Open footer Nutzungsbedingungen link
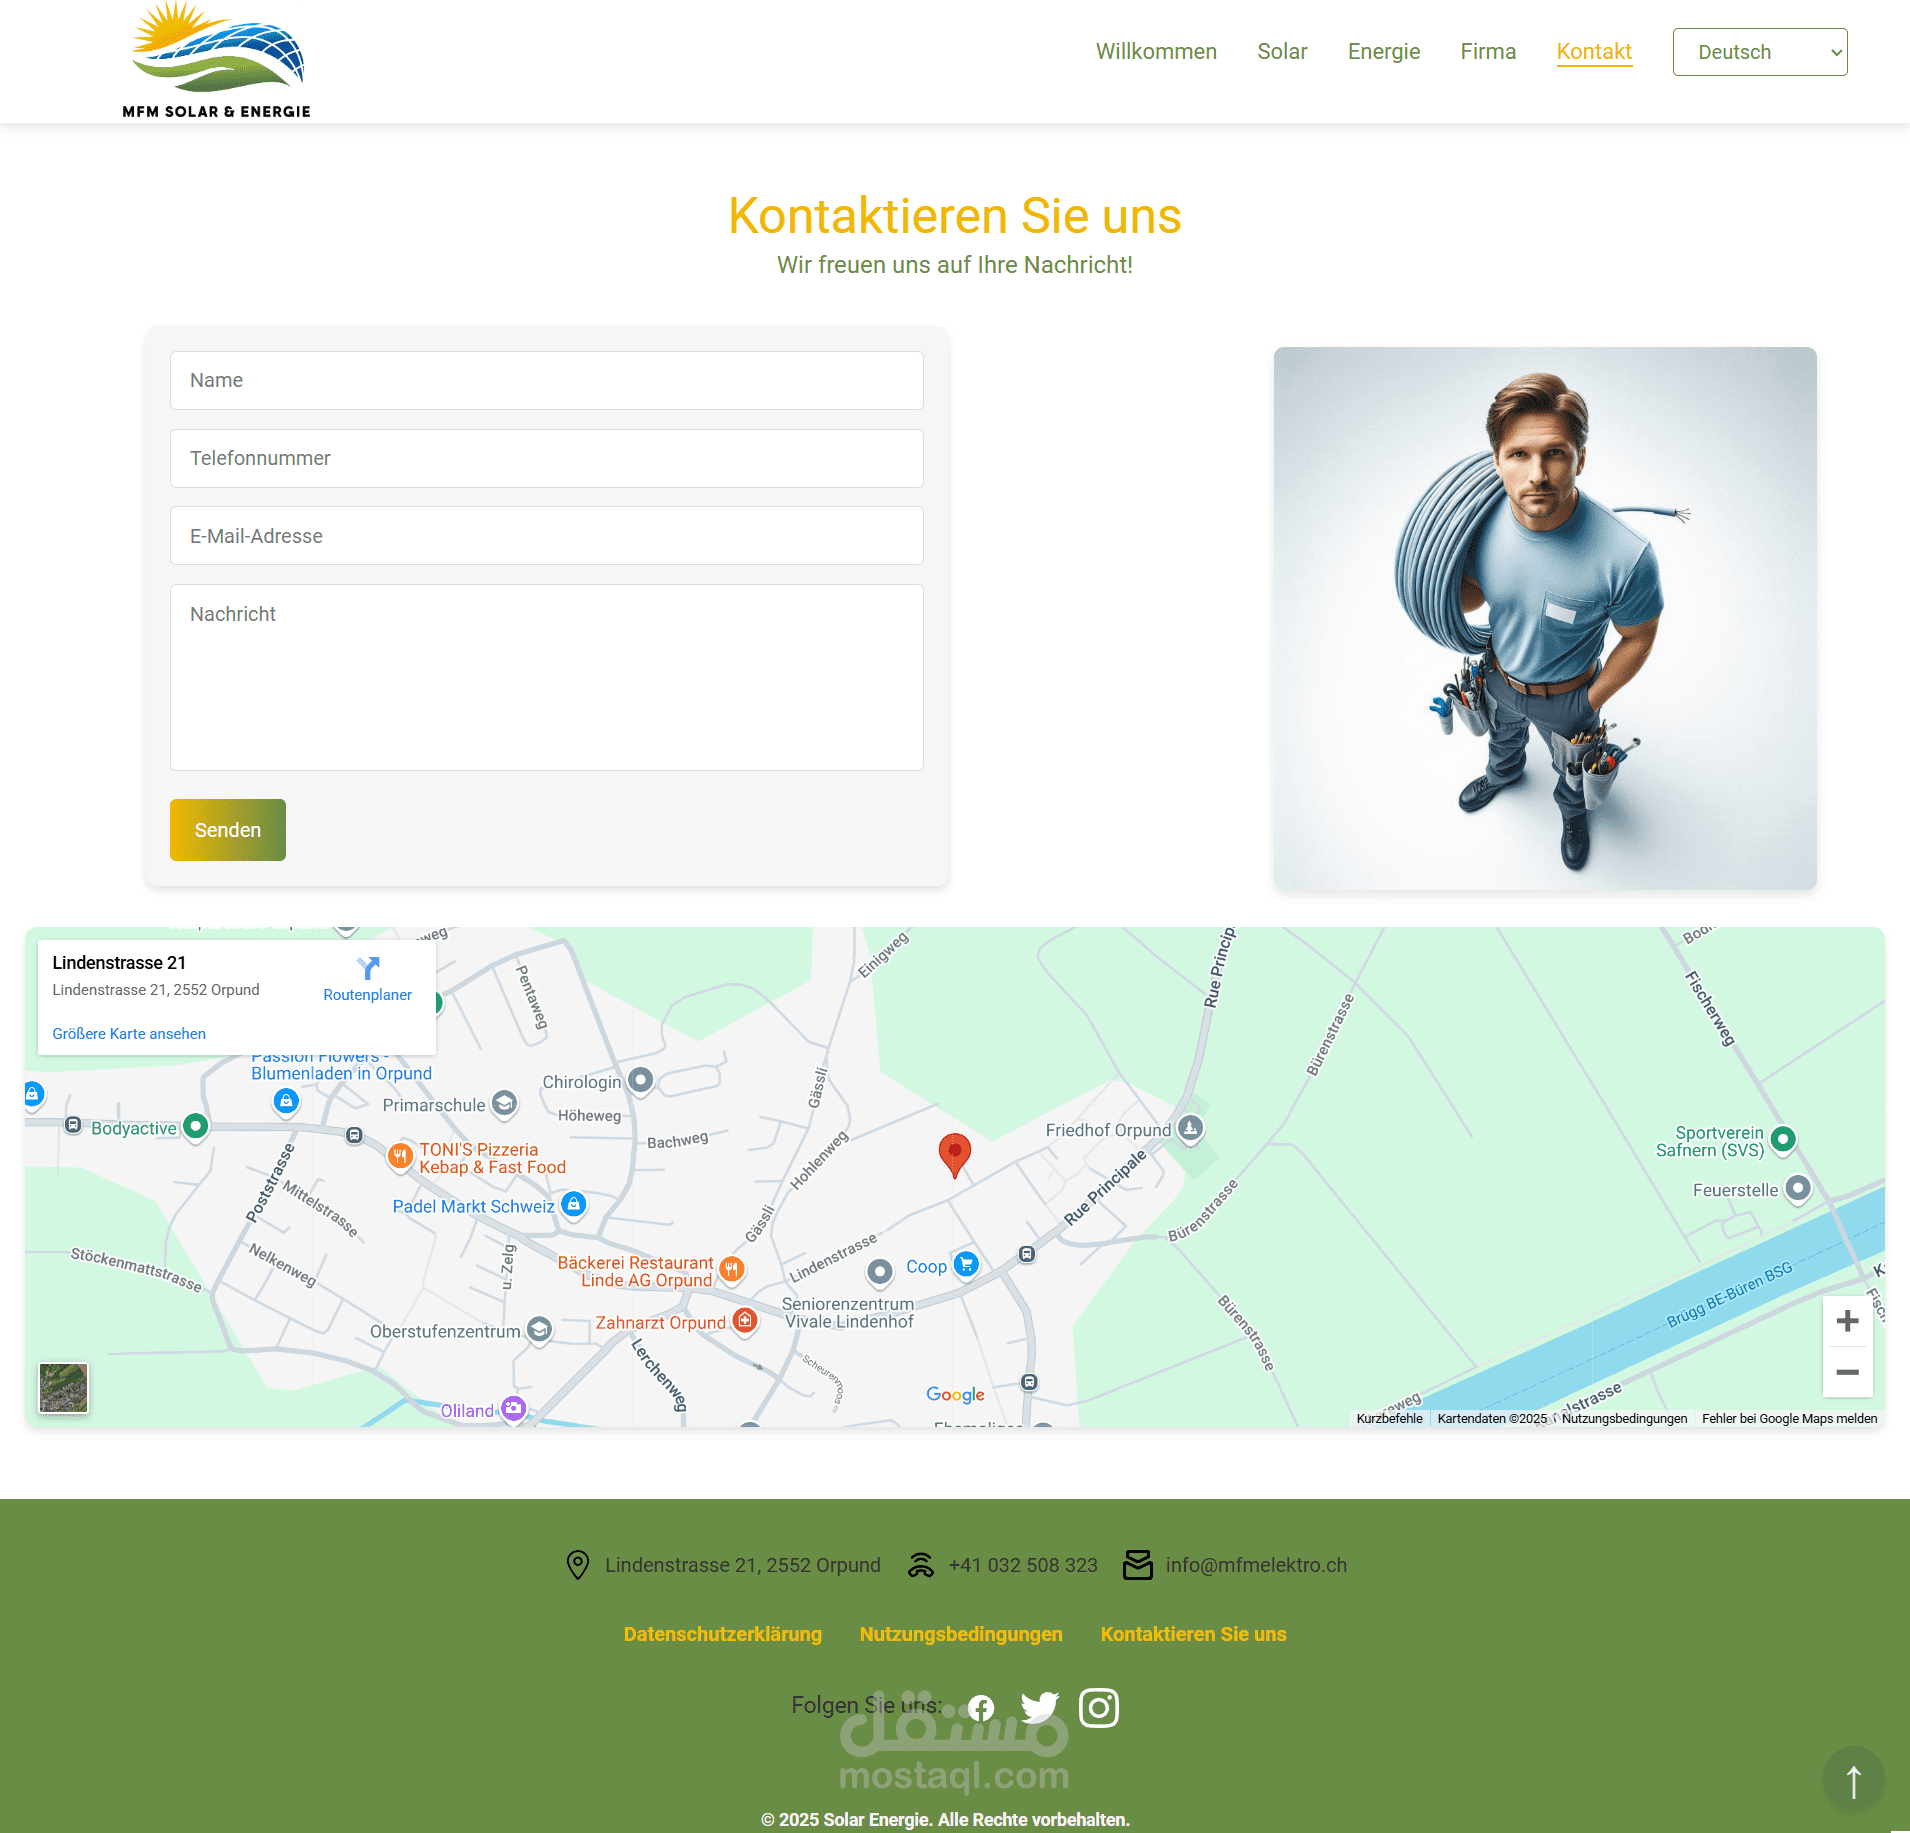 point(961,1634)
